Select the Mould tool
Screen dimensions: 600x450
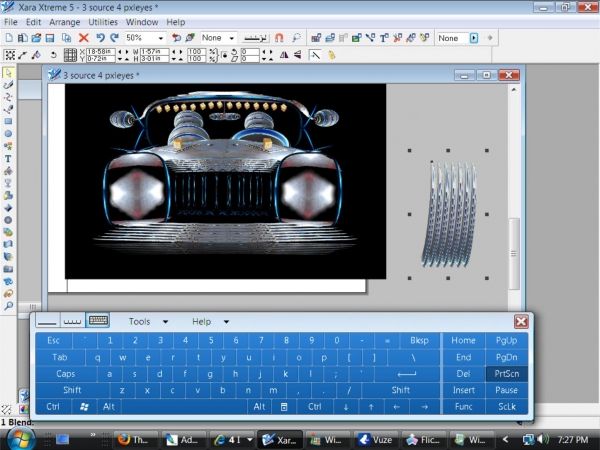[x=8, y=245]
